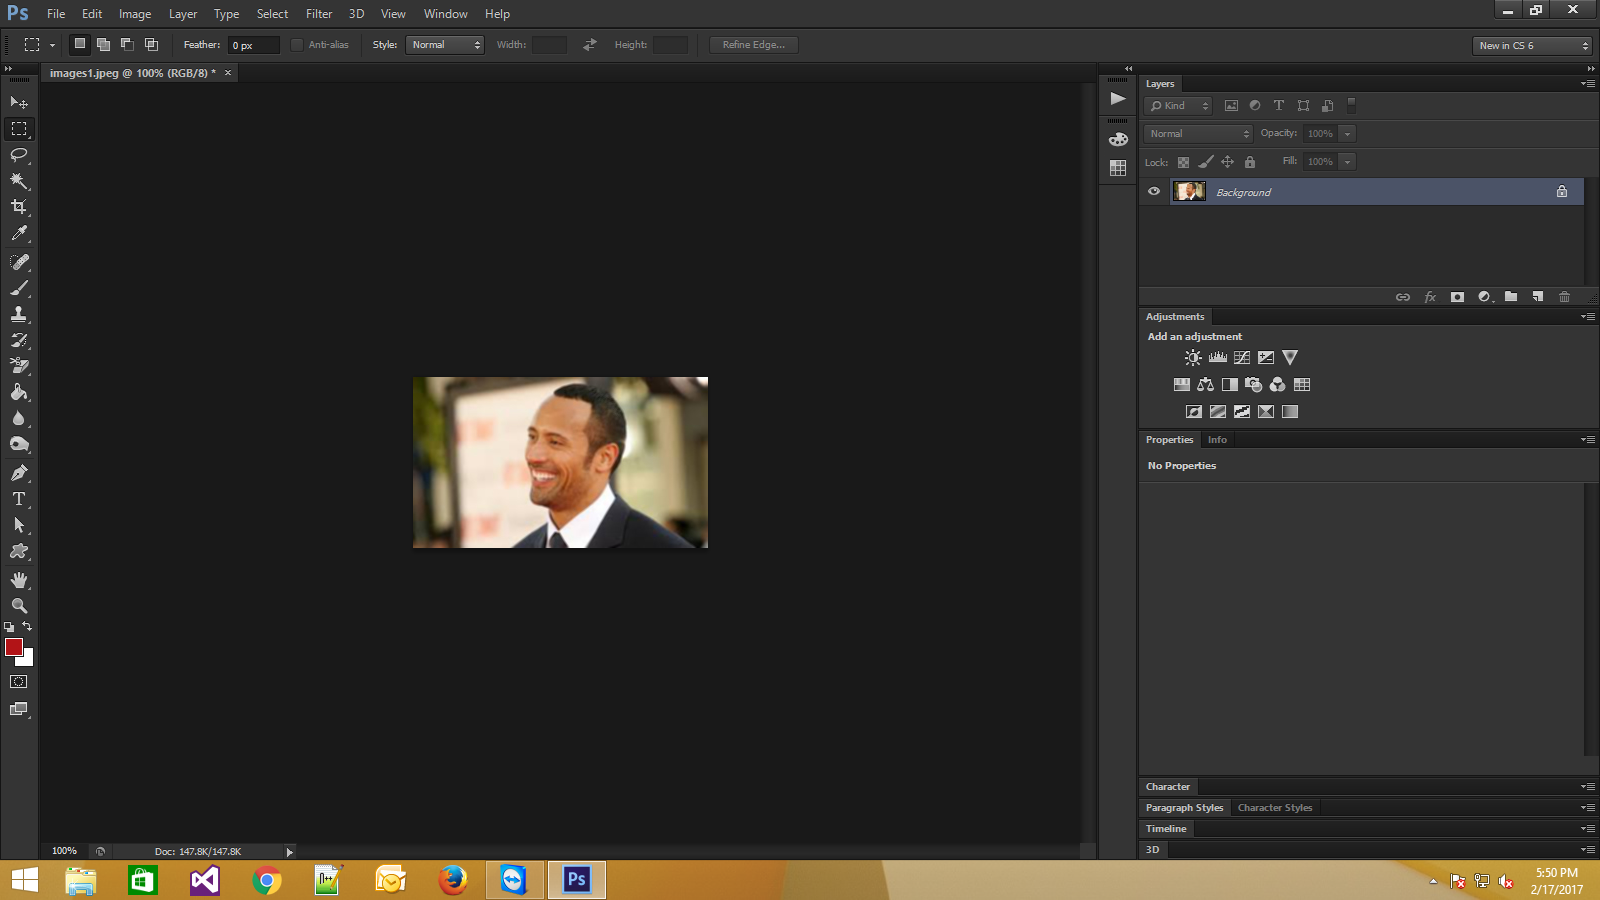Swap foreground and background colors icon
The height and width of the screenshot is (900, 1600).
27,626
